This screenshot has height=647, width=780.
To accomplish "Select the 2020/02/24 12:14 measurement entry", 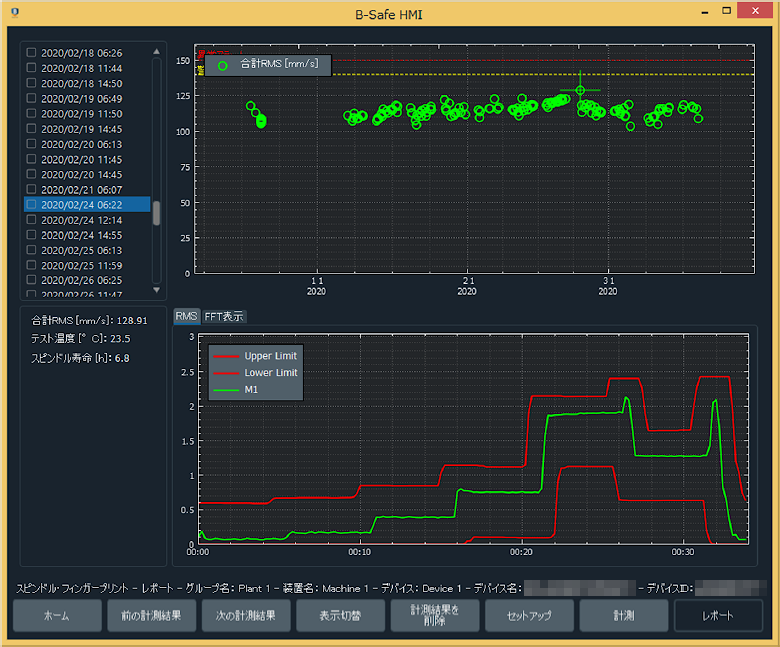I will [x=87, y=220].
